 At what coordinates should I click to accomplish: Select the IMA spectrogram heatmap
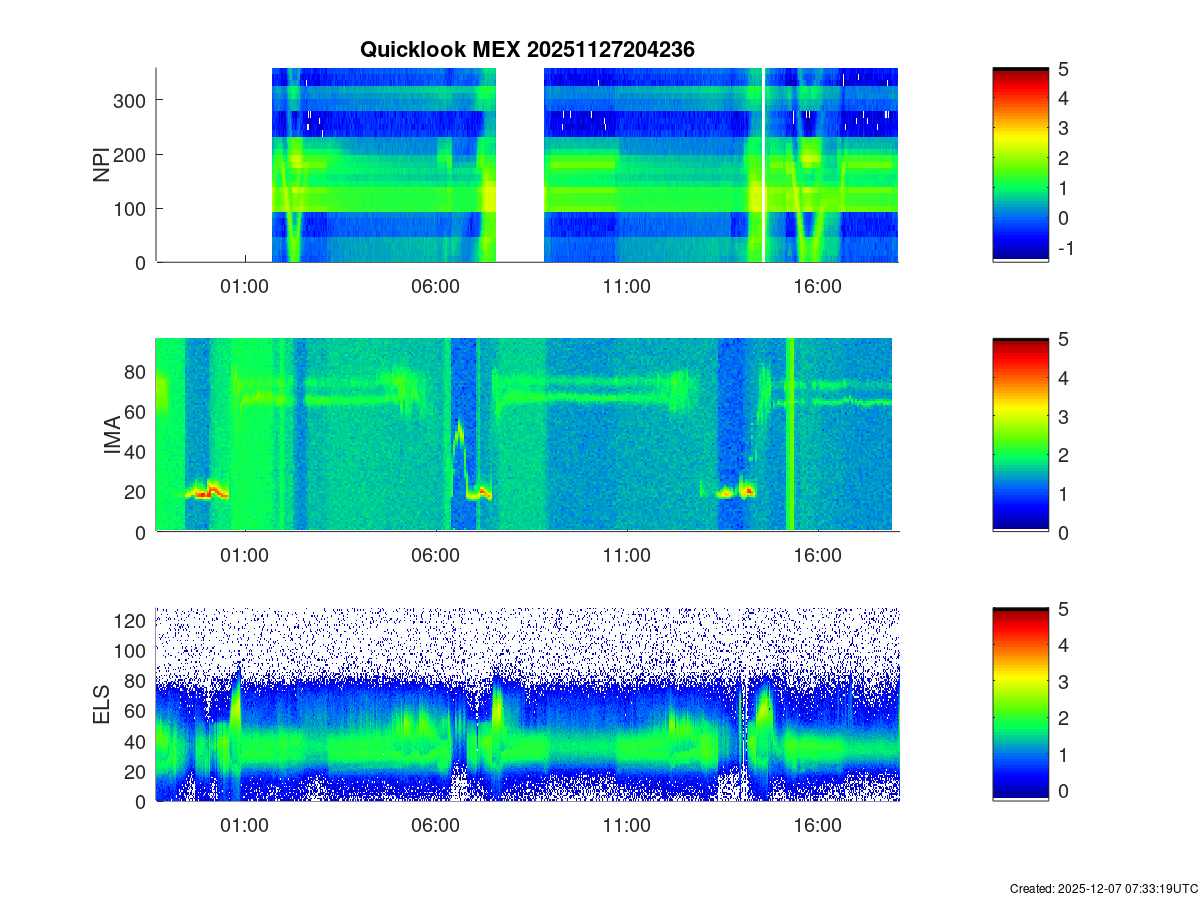click(524, 435)
